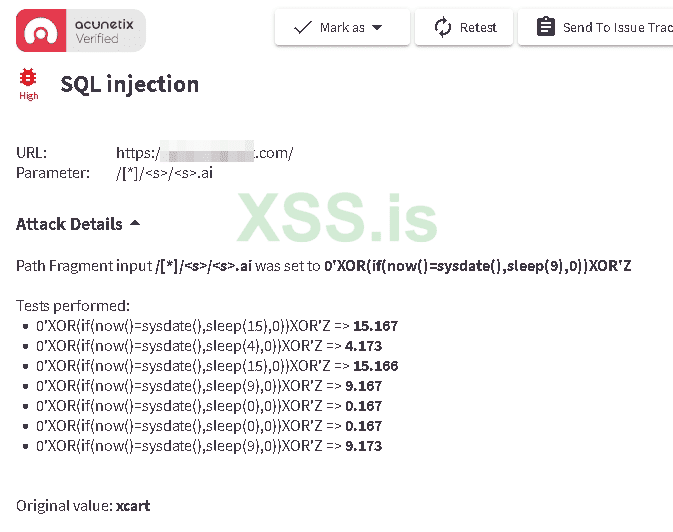The height and width of the screenshot is (532, 673).
Task: Click the Attack Details heading
Action: [69, 224]
